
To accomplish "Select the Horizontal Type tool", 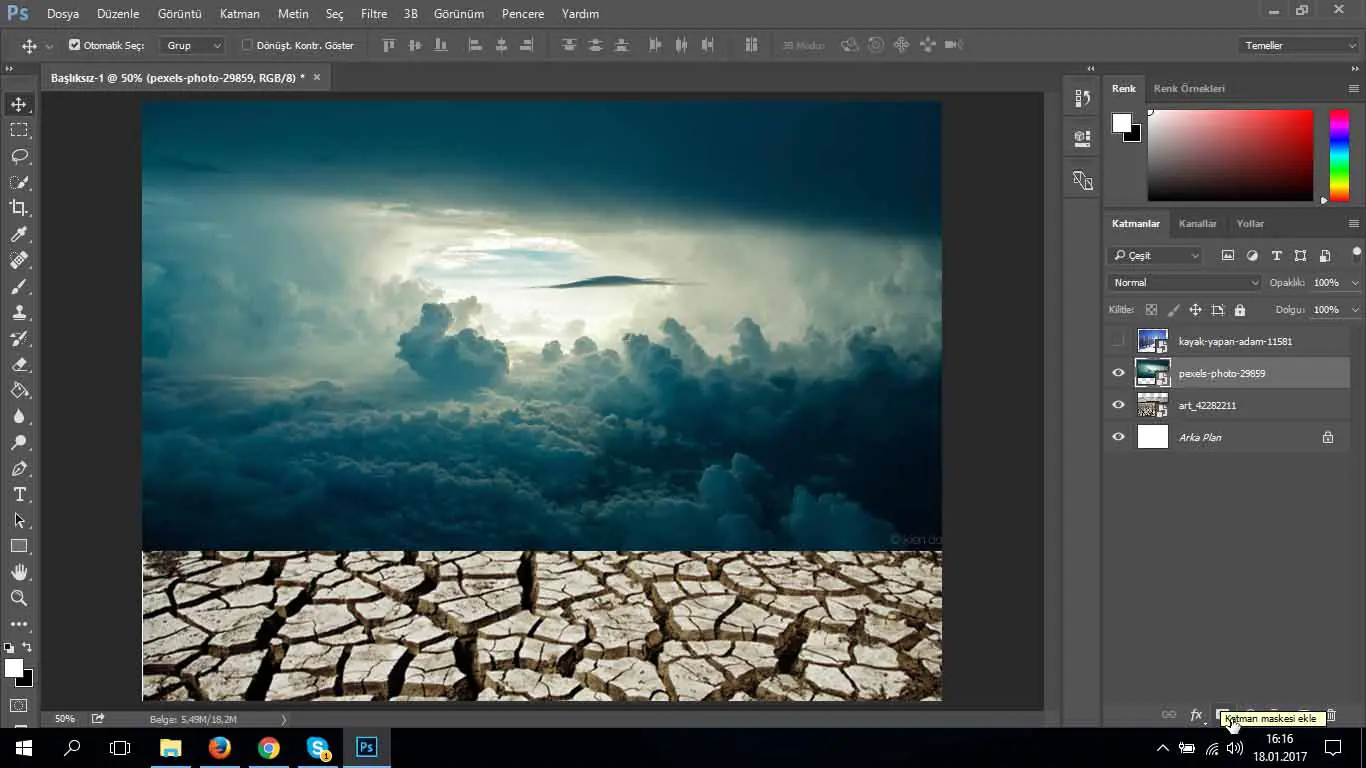I will pyautogui.click(x=19, y=494).
